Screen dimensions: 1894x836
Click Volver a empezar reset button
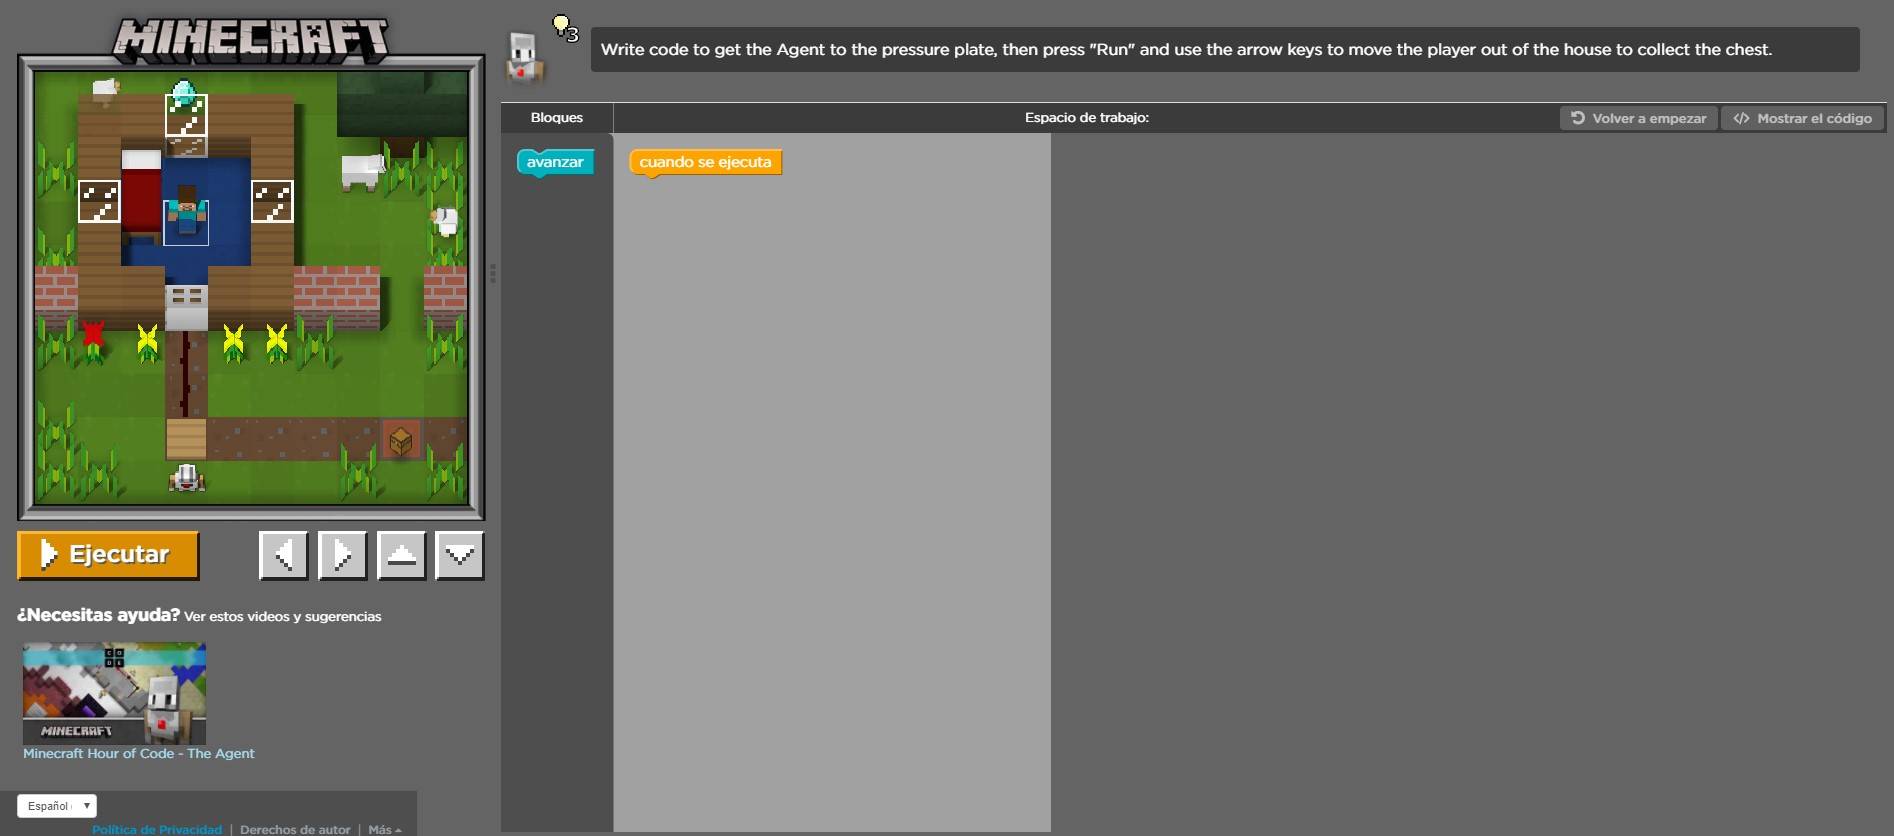pos(1638,118)
